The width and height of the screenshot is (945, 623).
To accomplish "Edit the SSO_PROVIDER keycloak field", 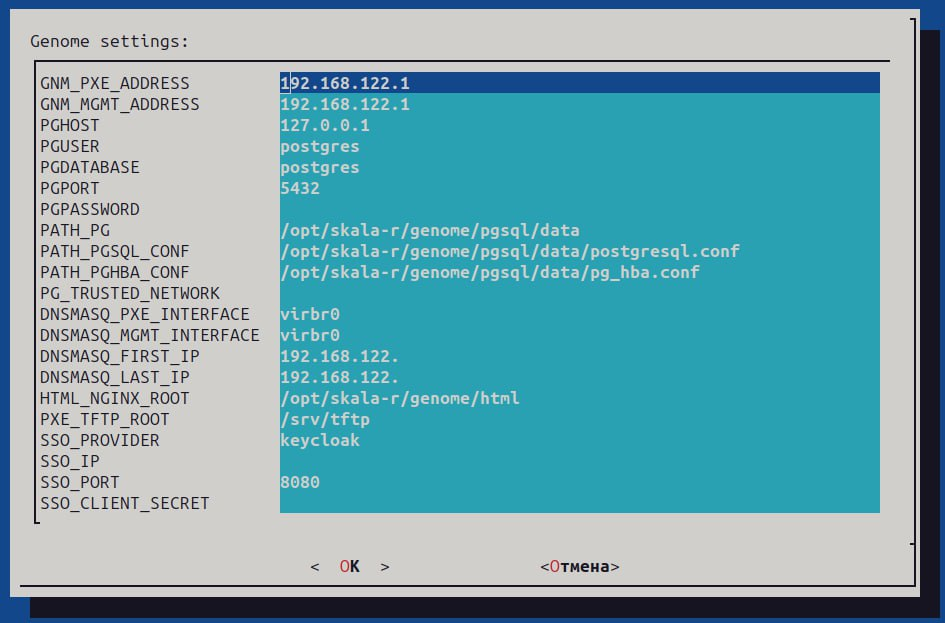I will coord(579,440).
